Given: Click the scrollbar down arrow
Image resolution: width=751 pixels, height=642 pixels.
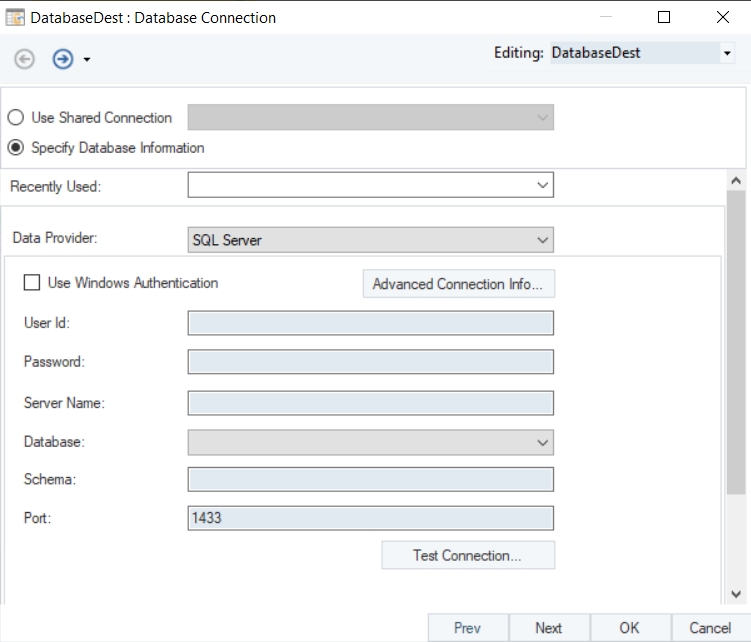Looking at the screenshot, I should coord(736,593).
